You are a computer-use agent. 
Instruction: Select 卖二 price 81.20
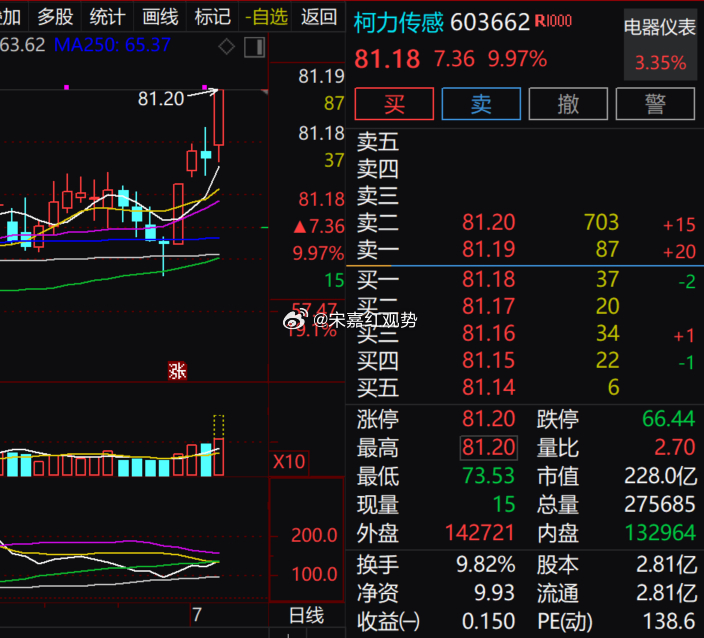tap(489, 222)
